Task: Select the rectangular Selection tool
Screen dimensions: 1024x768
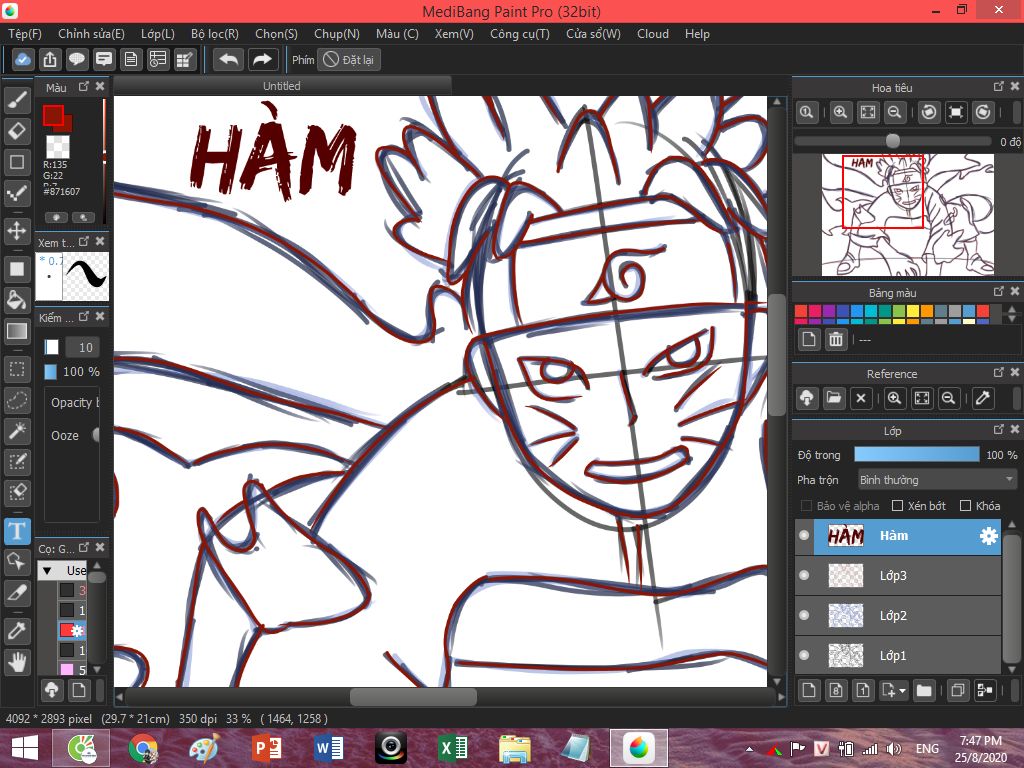Action: [x=17, y=369]
